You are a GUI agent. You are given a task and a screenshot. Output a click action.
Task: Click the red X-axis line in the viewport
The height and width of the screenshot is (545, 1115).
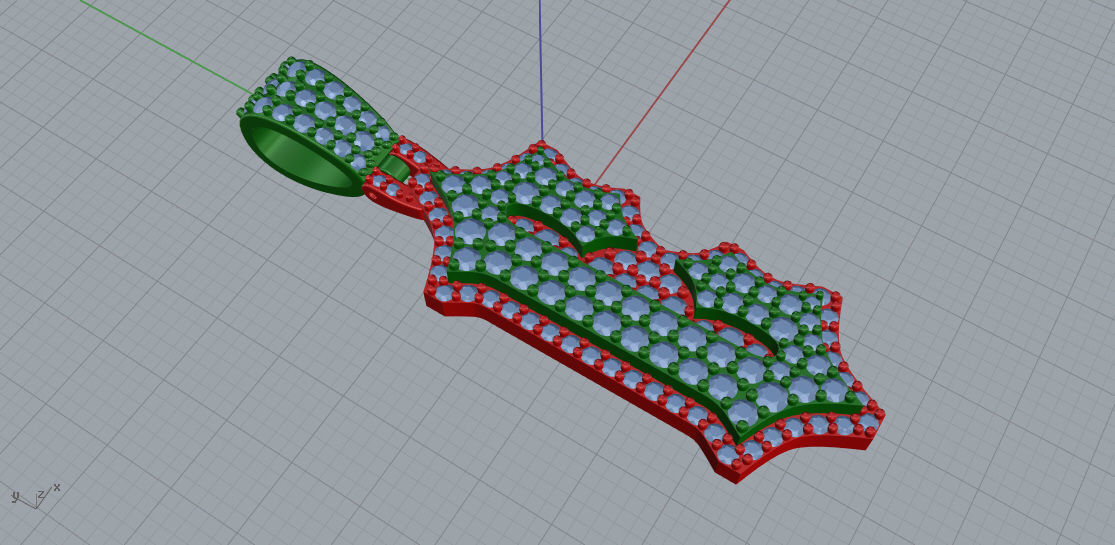663,91
